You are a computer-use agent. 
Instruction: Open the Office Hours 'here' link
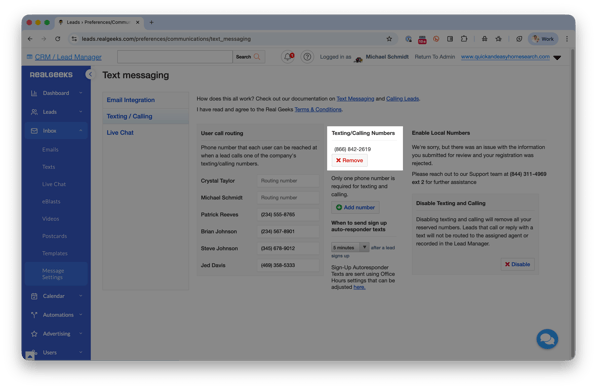pos(359,287)
